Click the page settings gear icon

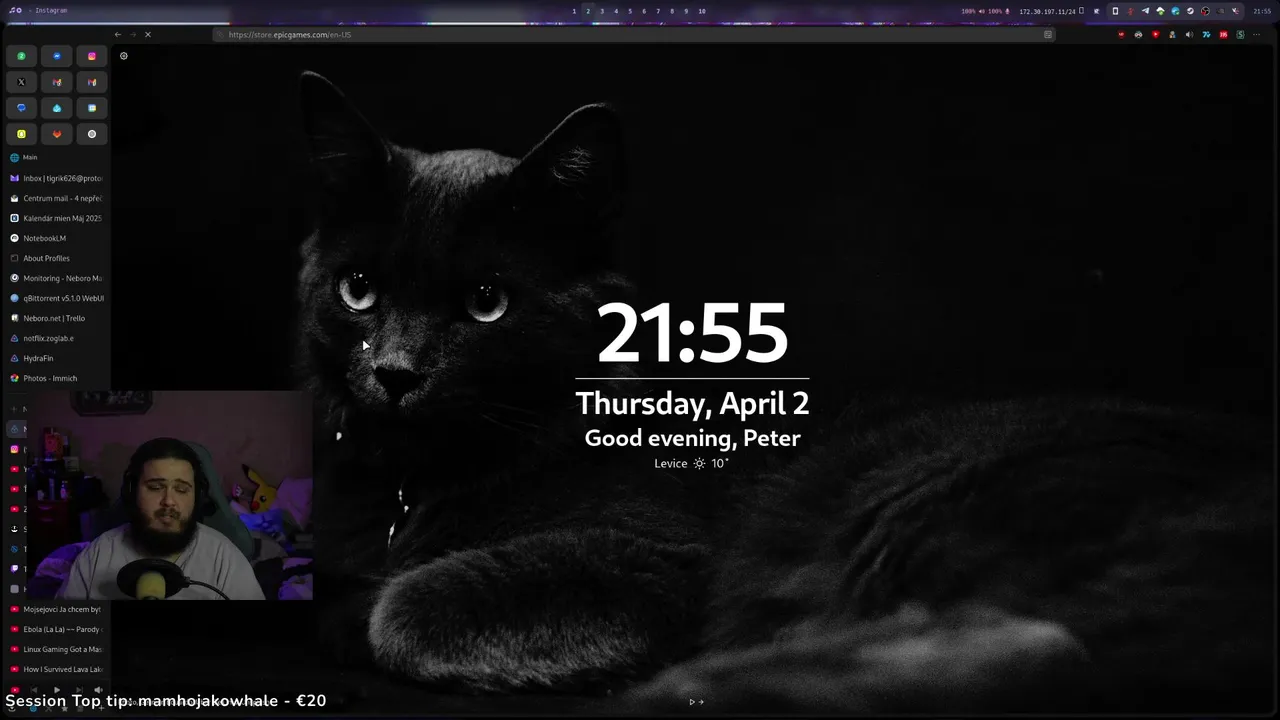click(x=124, y=56)
